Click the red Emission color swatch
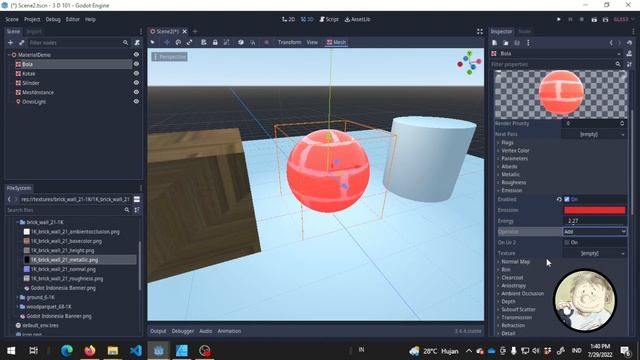This screenshot has height=360, width=640. (594, 210)
